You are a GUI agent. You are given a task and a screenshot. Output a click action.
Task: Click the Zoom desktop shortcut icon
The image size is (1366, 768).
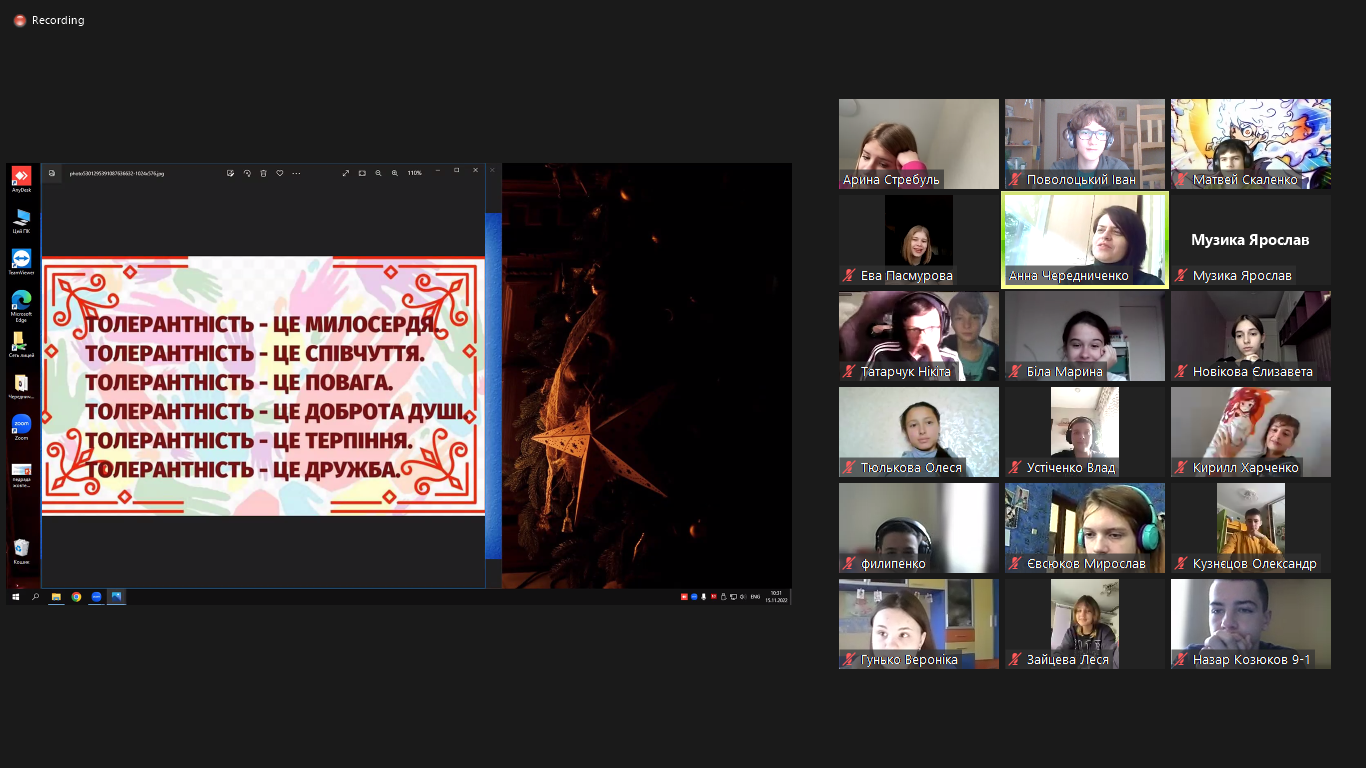[x=21, y=425]
